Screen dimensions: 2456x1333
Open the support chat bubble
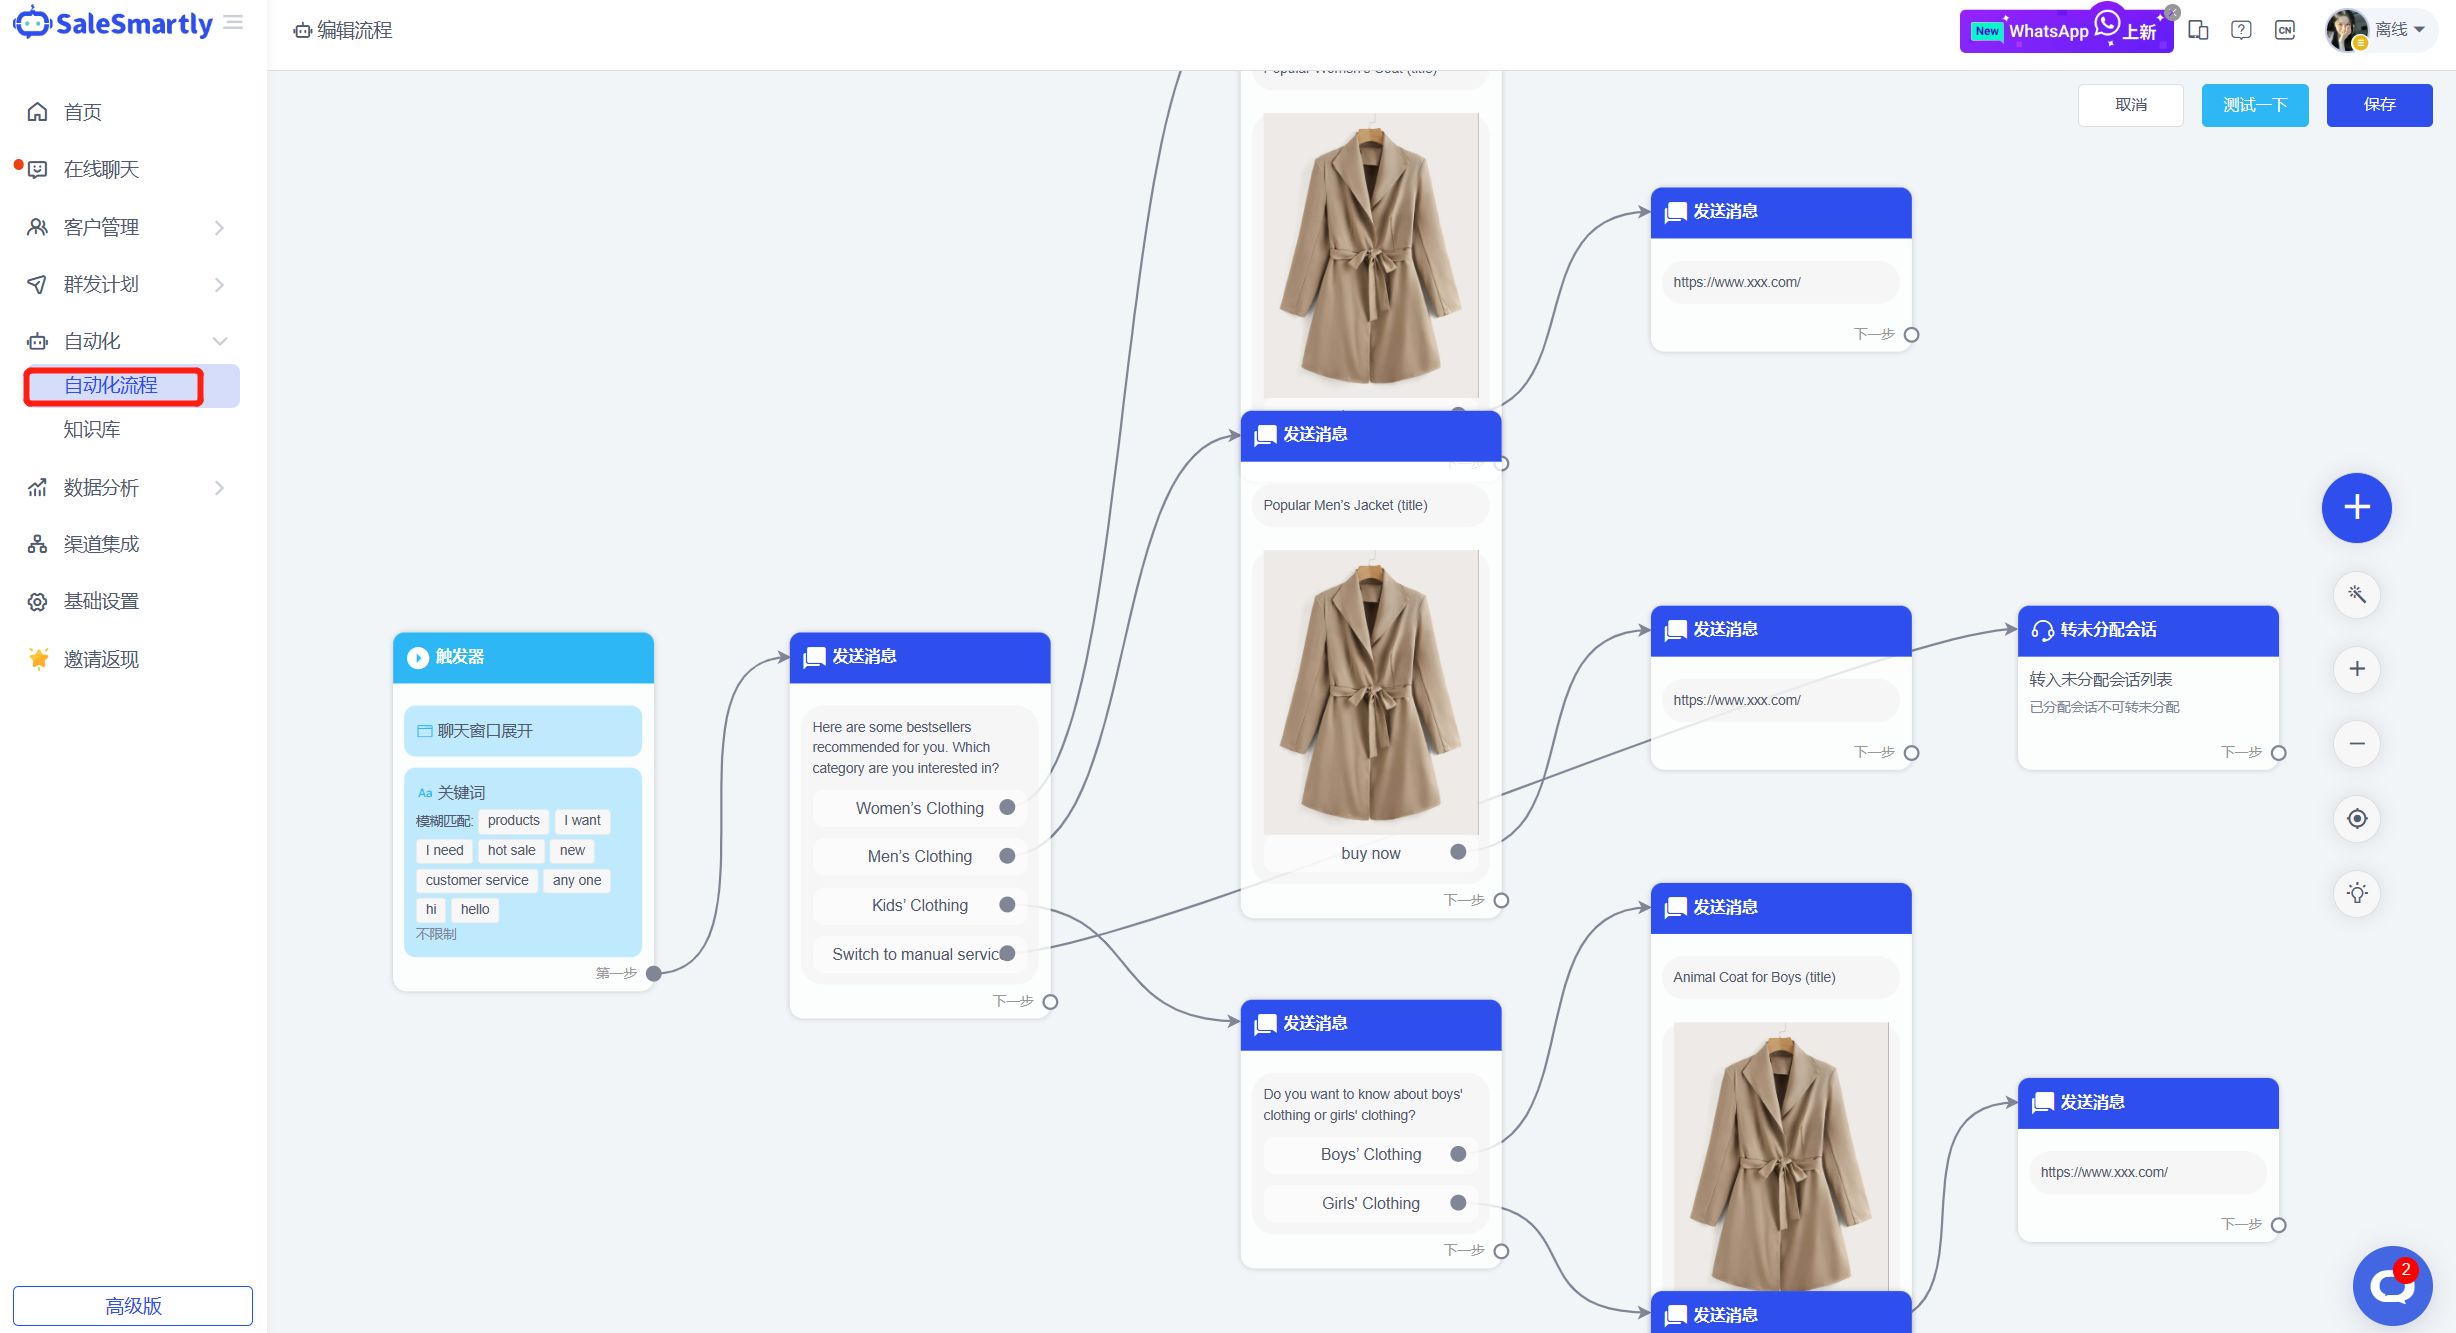2391,1285
